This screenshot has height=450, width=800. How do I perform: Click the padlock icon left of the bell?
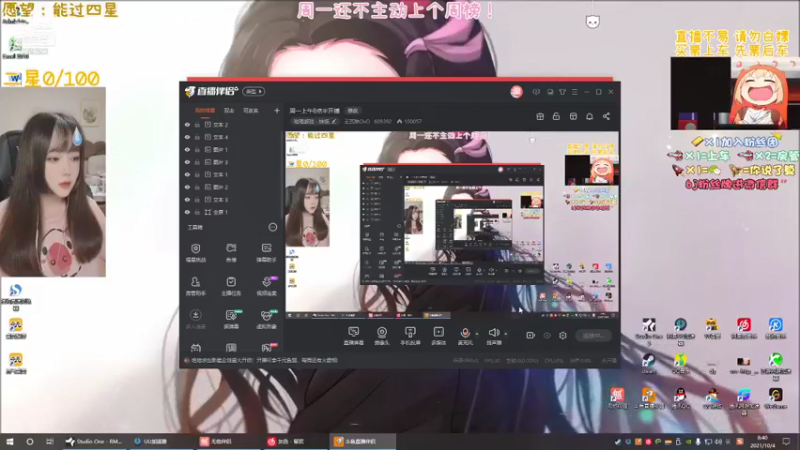[556, 116]
